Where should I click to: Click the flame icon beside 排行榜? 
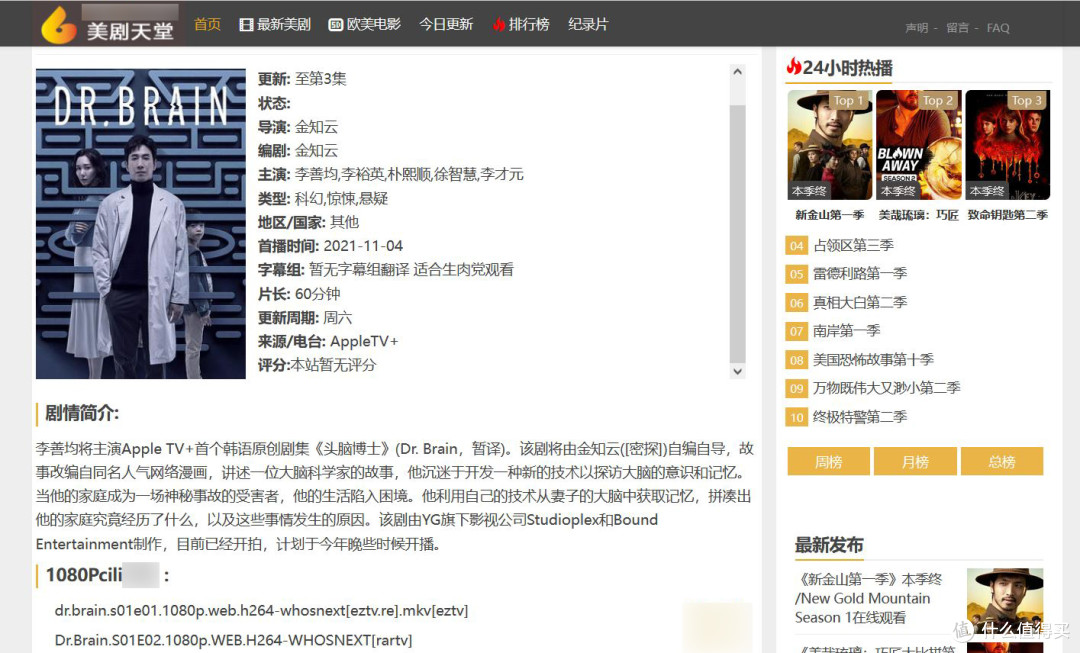499,25
